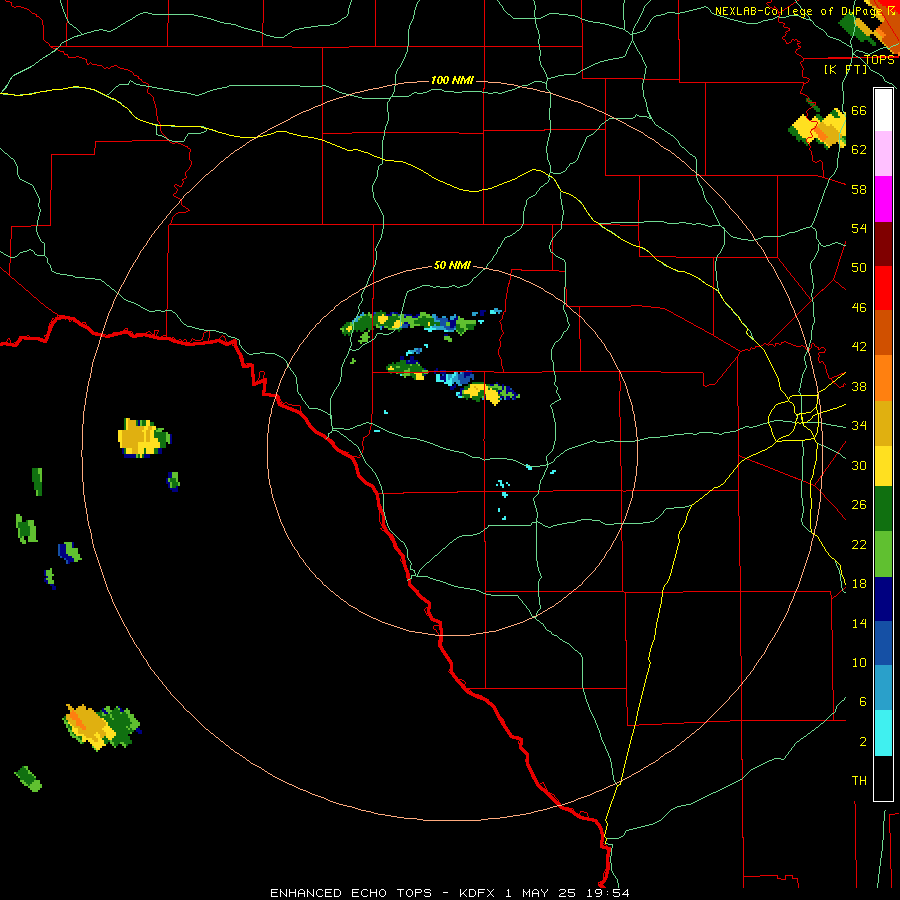900x900 pixels.
Task: Click the "100 NMI" range ring label
Action: pos(452,80)
